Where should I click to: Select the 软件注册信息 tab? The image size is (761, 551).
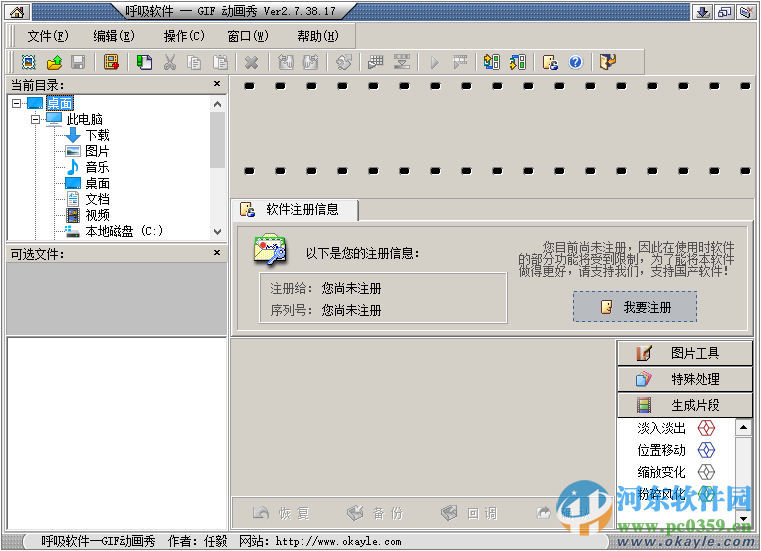[x=295, y=210]
